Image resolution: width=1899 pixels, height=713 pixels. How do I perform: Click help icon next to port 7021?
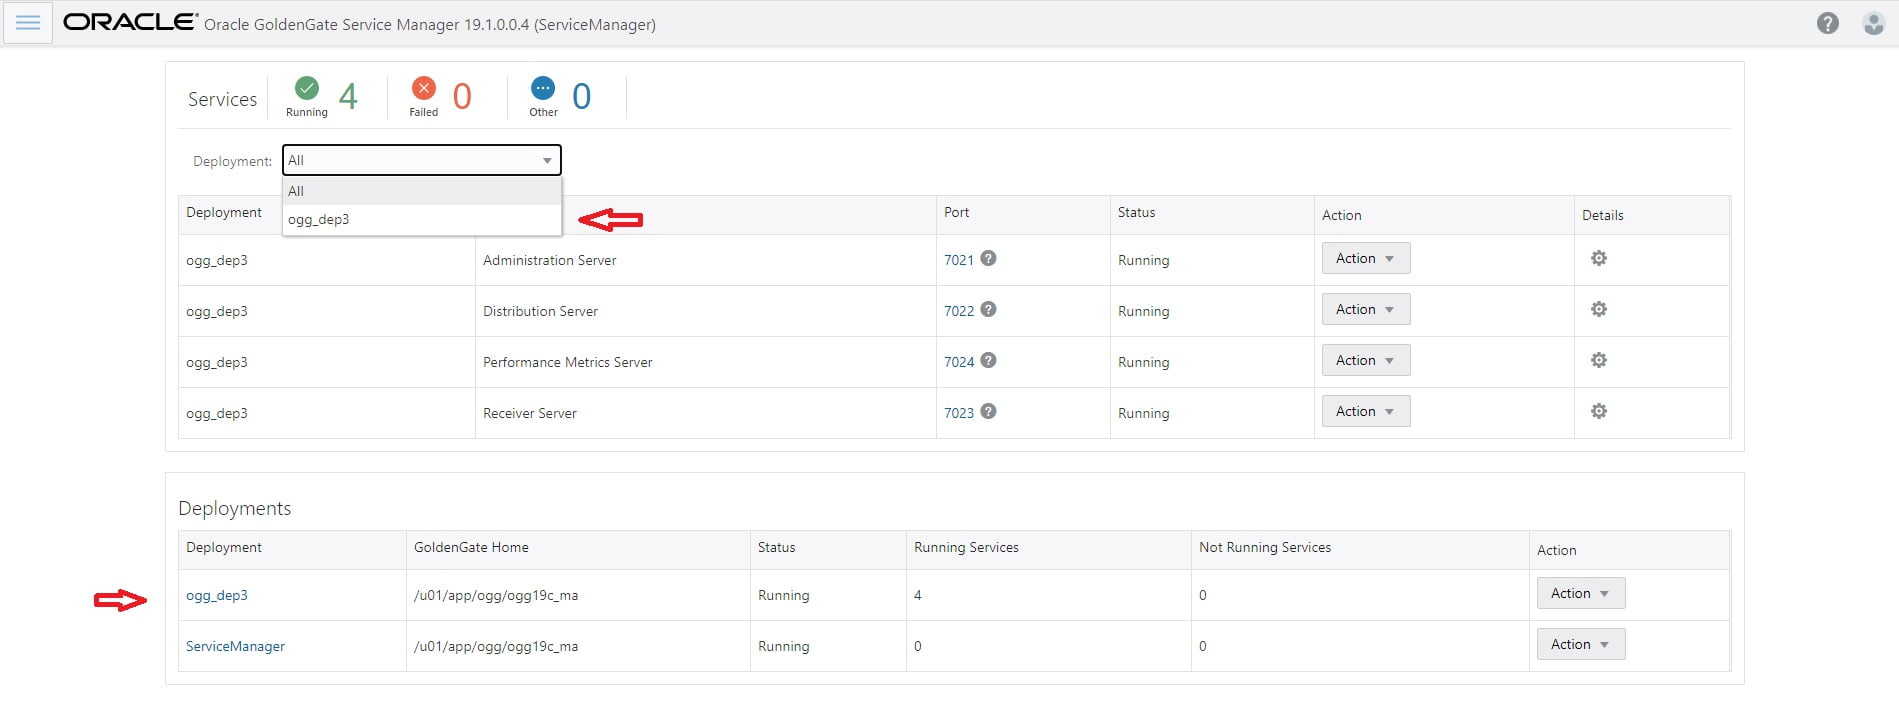988,258
